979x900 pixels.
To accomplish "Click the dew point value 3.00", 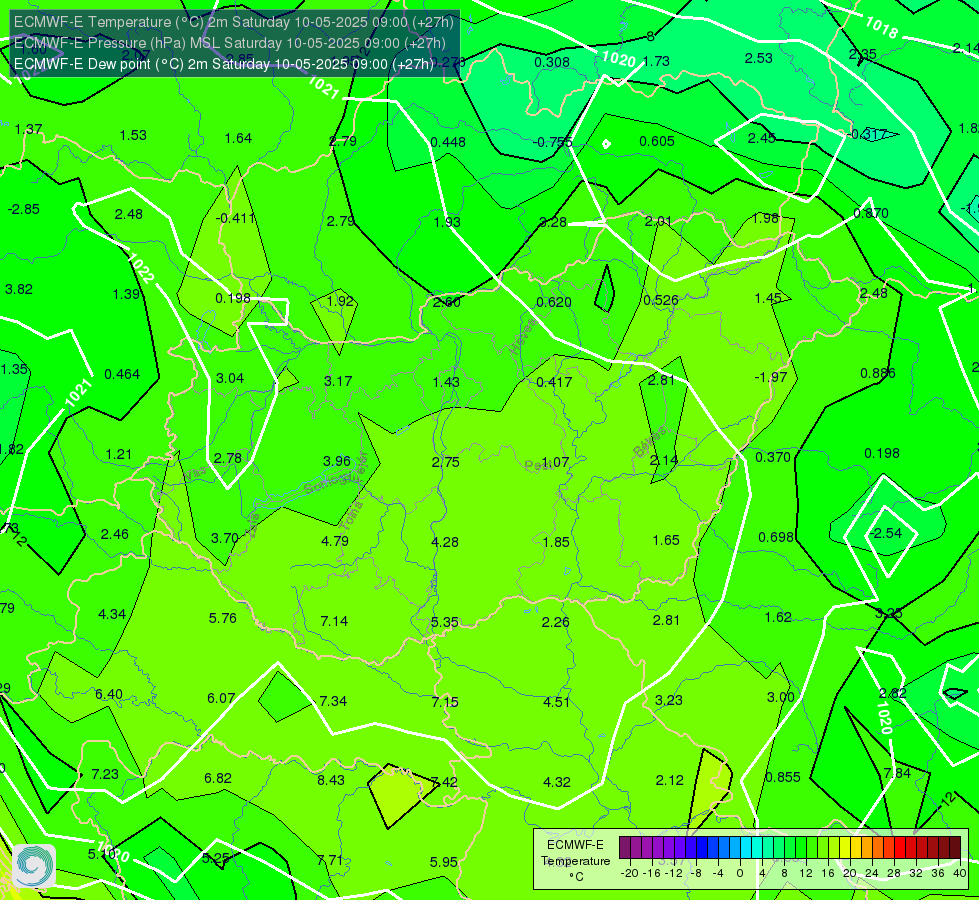I will (x=780, y=697).
